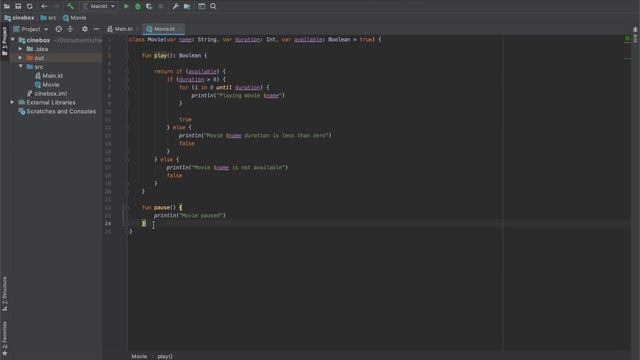Collapse the src folder arrow
Viewport: 640px width, 360px height.
point(20,67)
